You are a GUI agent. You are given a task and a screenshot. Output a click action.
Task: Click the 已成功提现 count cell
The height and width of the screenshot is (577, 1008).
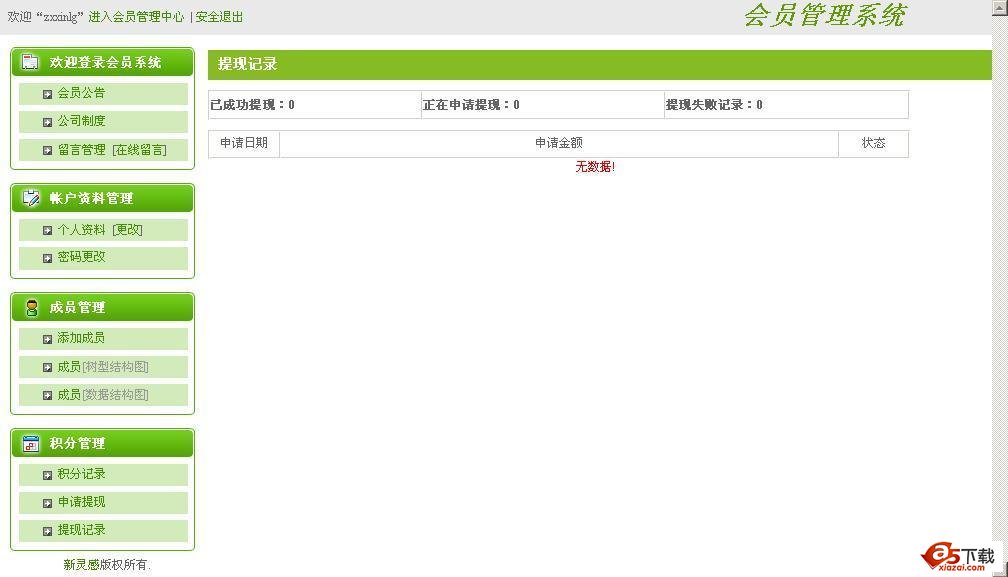click(x=314, y=105)
